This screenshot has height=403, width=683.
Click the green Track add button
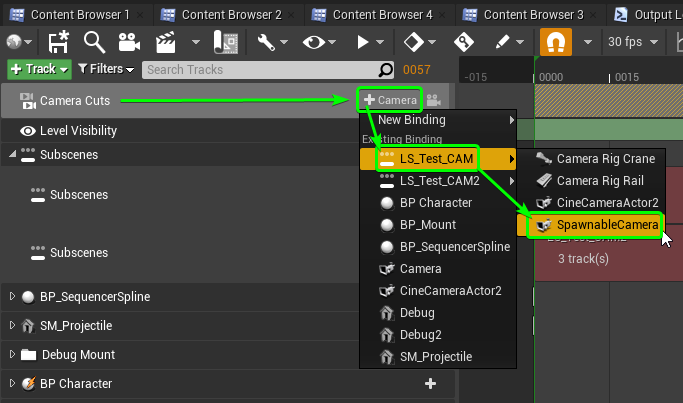[x=39, y=69]
